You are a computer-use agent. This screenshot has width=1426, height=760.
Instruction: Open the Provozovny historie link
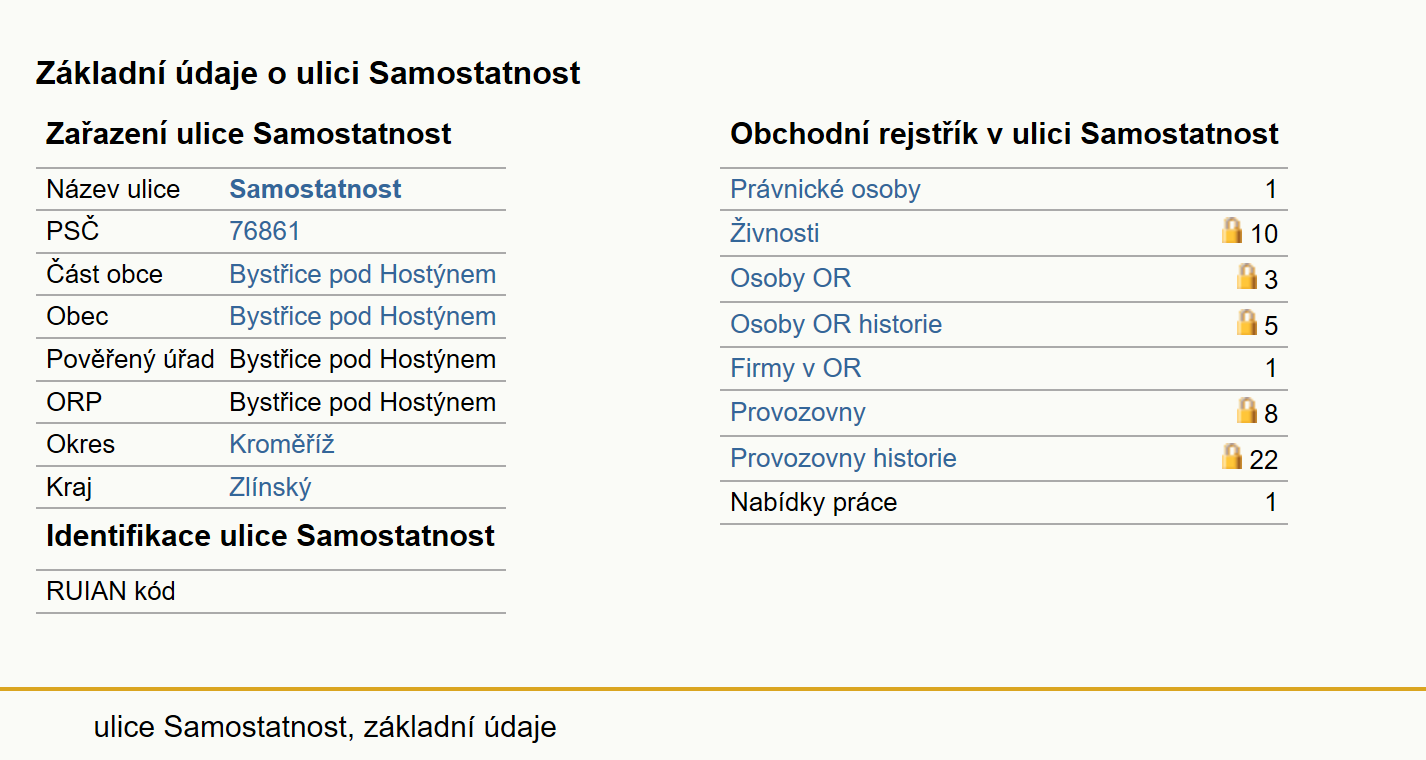click(843, 458)
